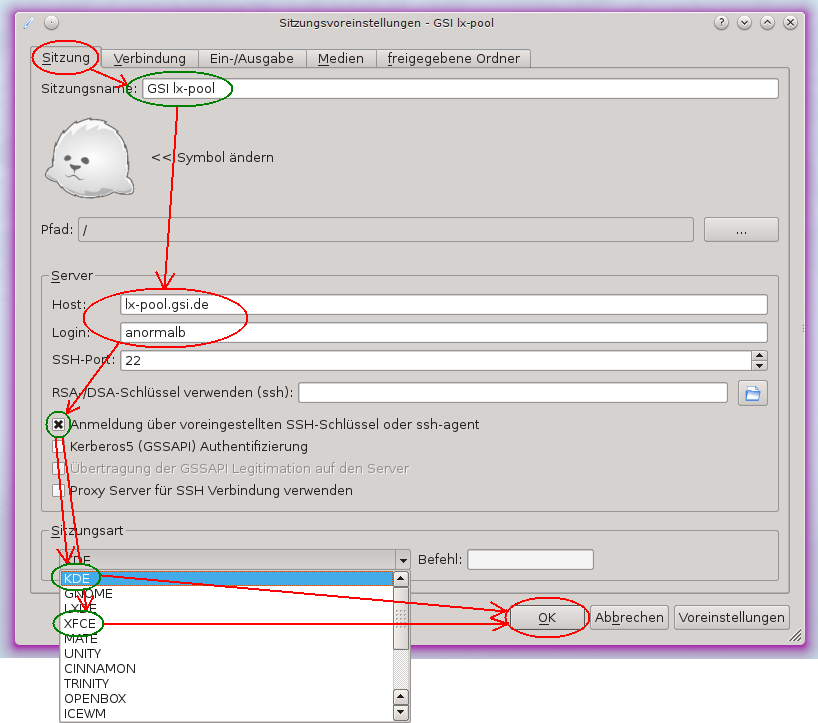
Task: Increase the SSH-Port value with up arrow
Action: pyautogui.click(x=760, y=355)
